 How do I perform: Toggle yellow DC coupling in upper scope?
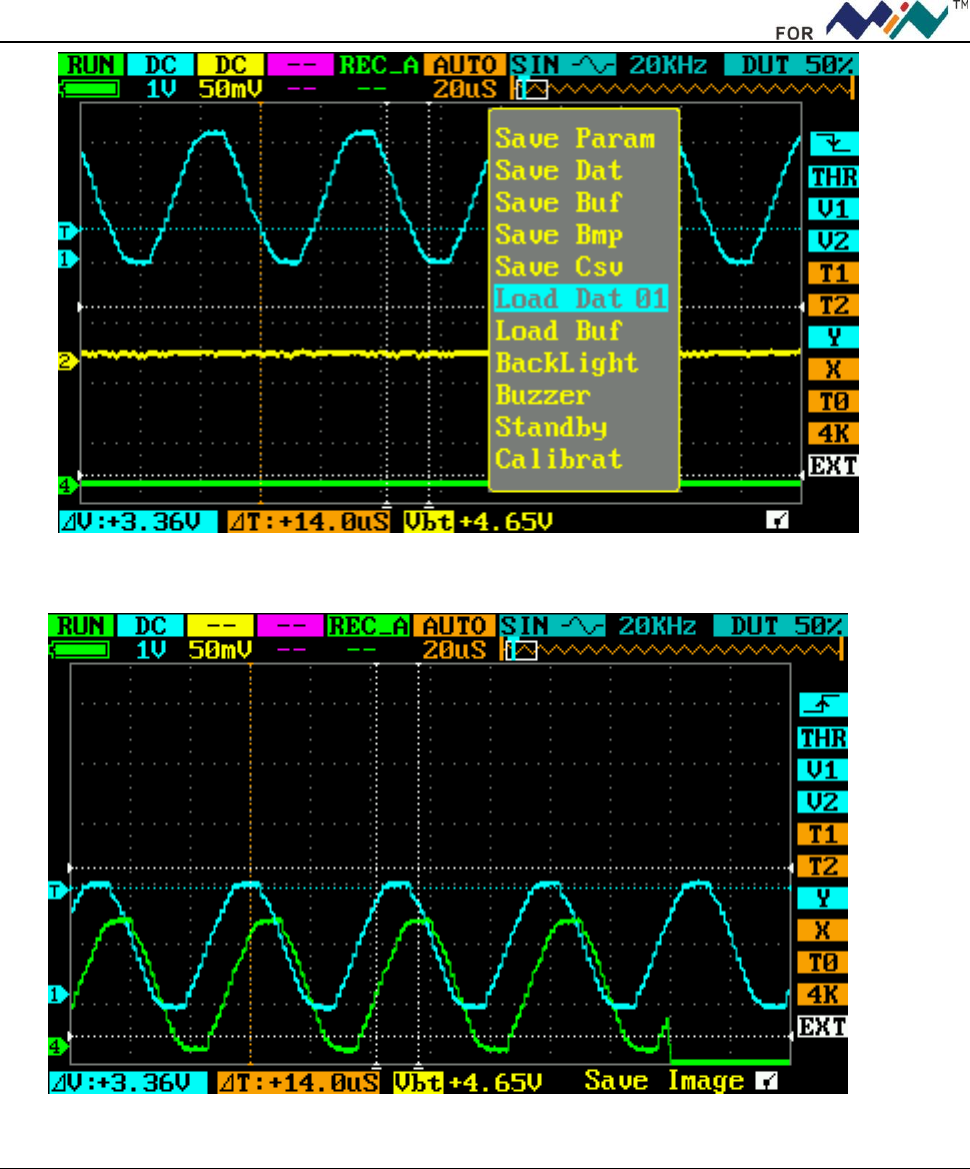tap(231, 66)
